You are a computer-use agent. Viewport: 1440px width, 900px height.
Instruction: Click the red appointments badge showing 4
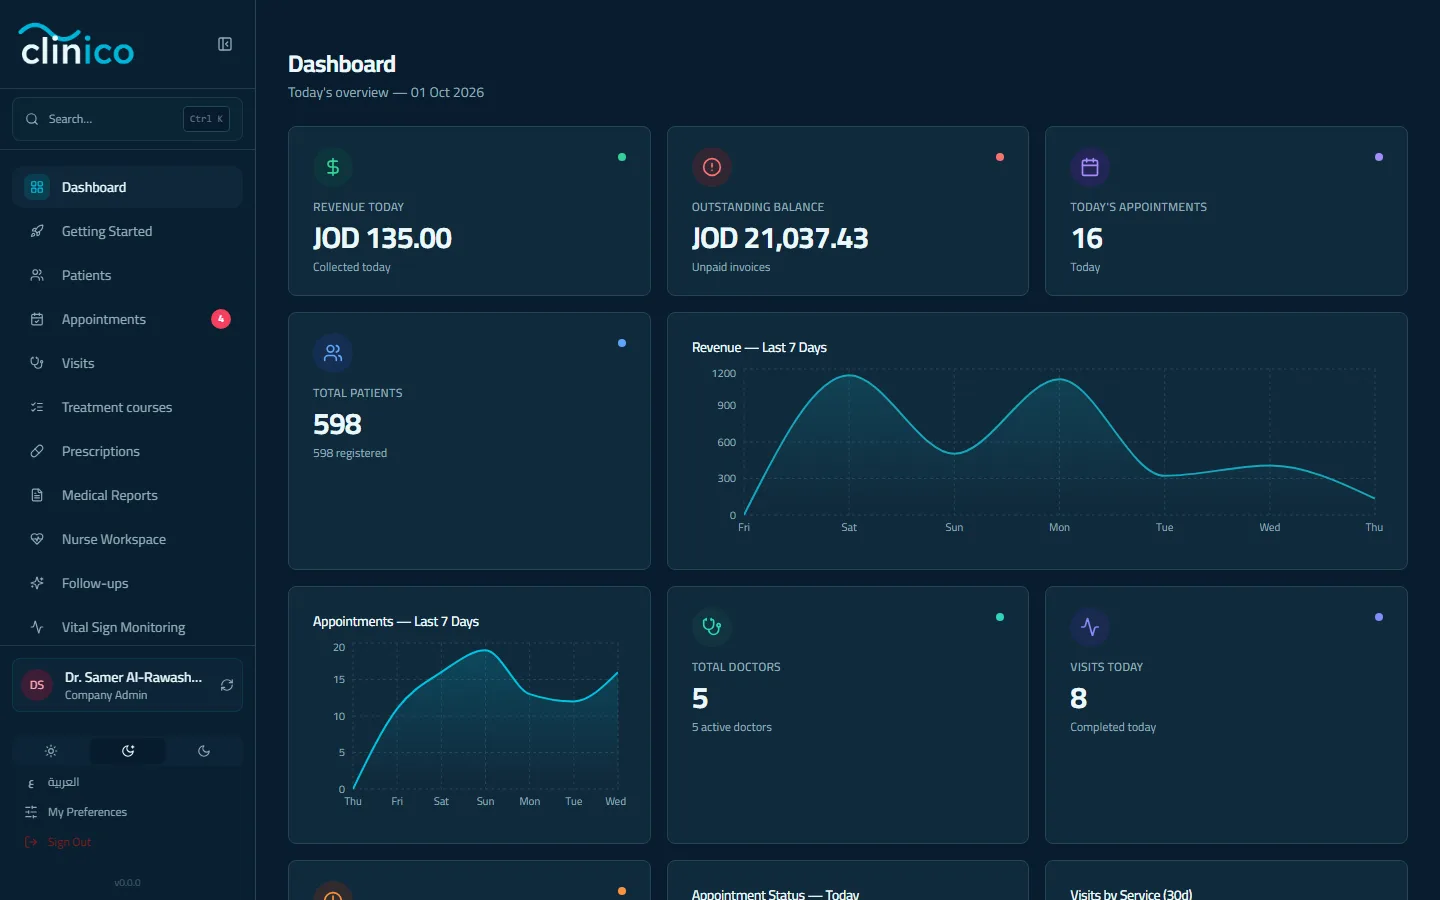coord(221,319)
